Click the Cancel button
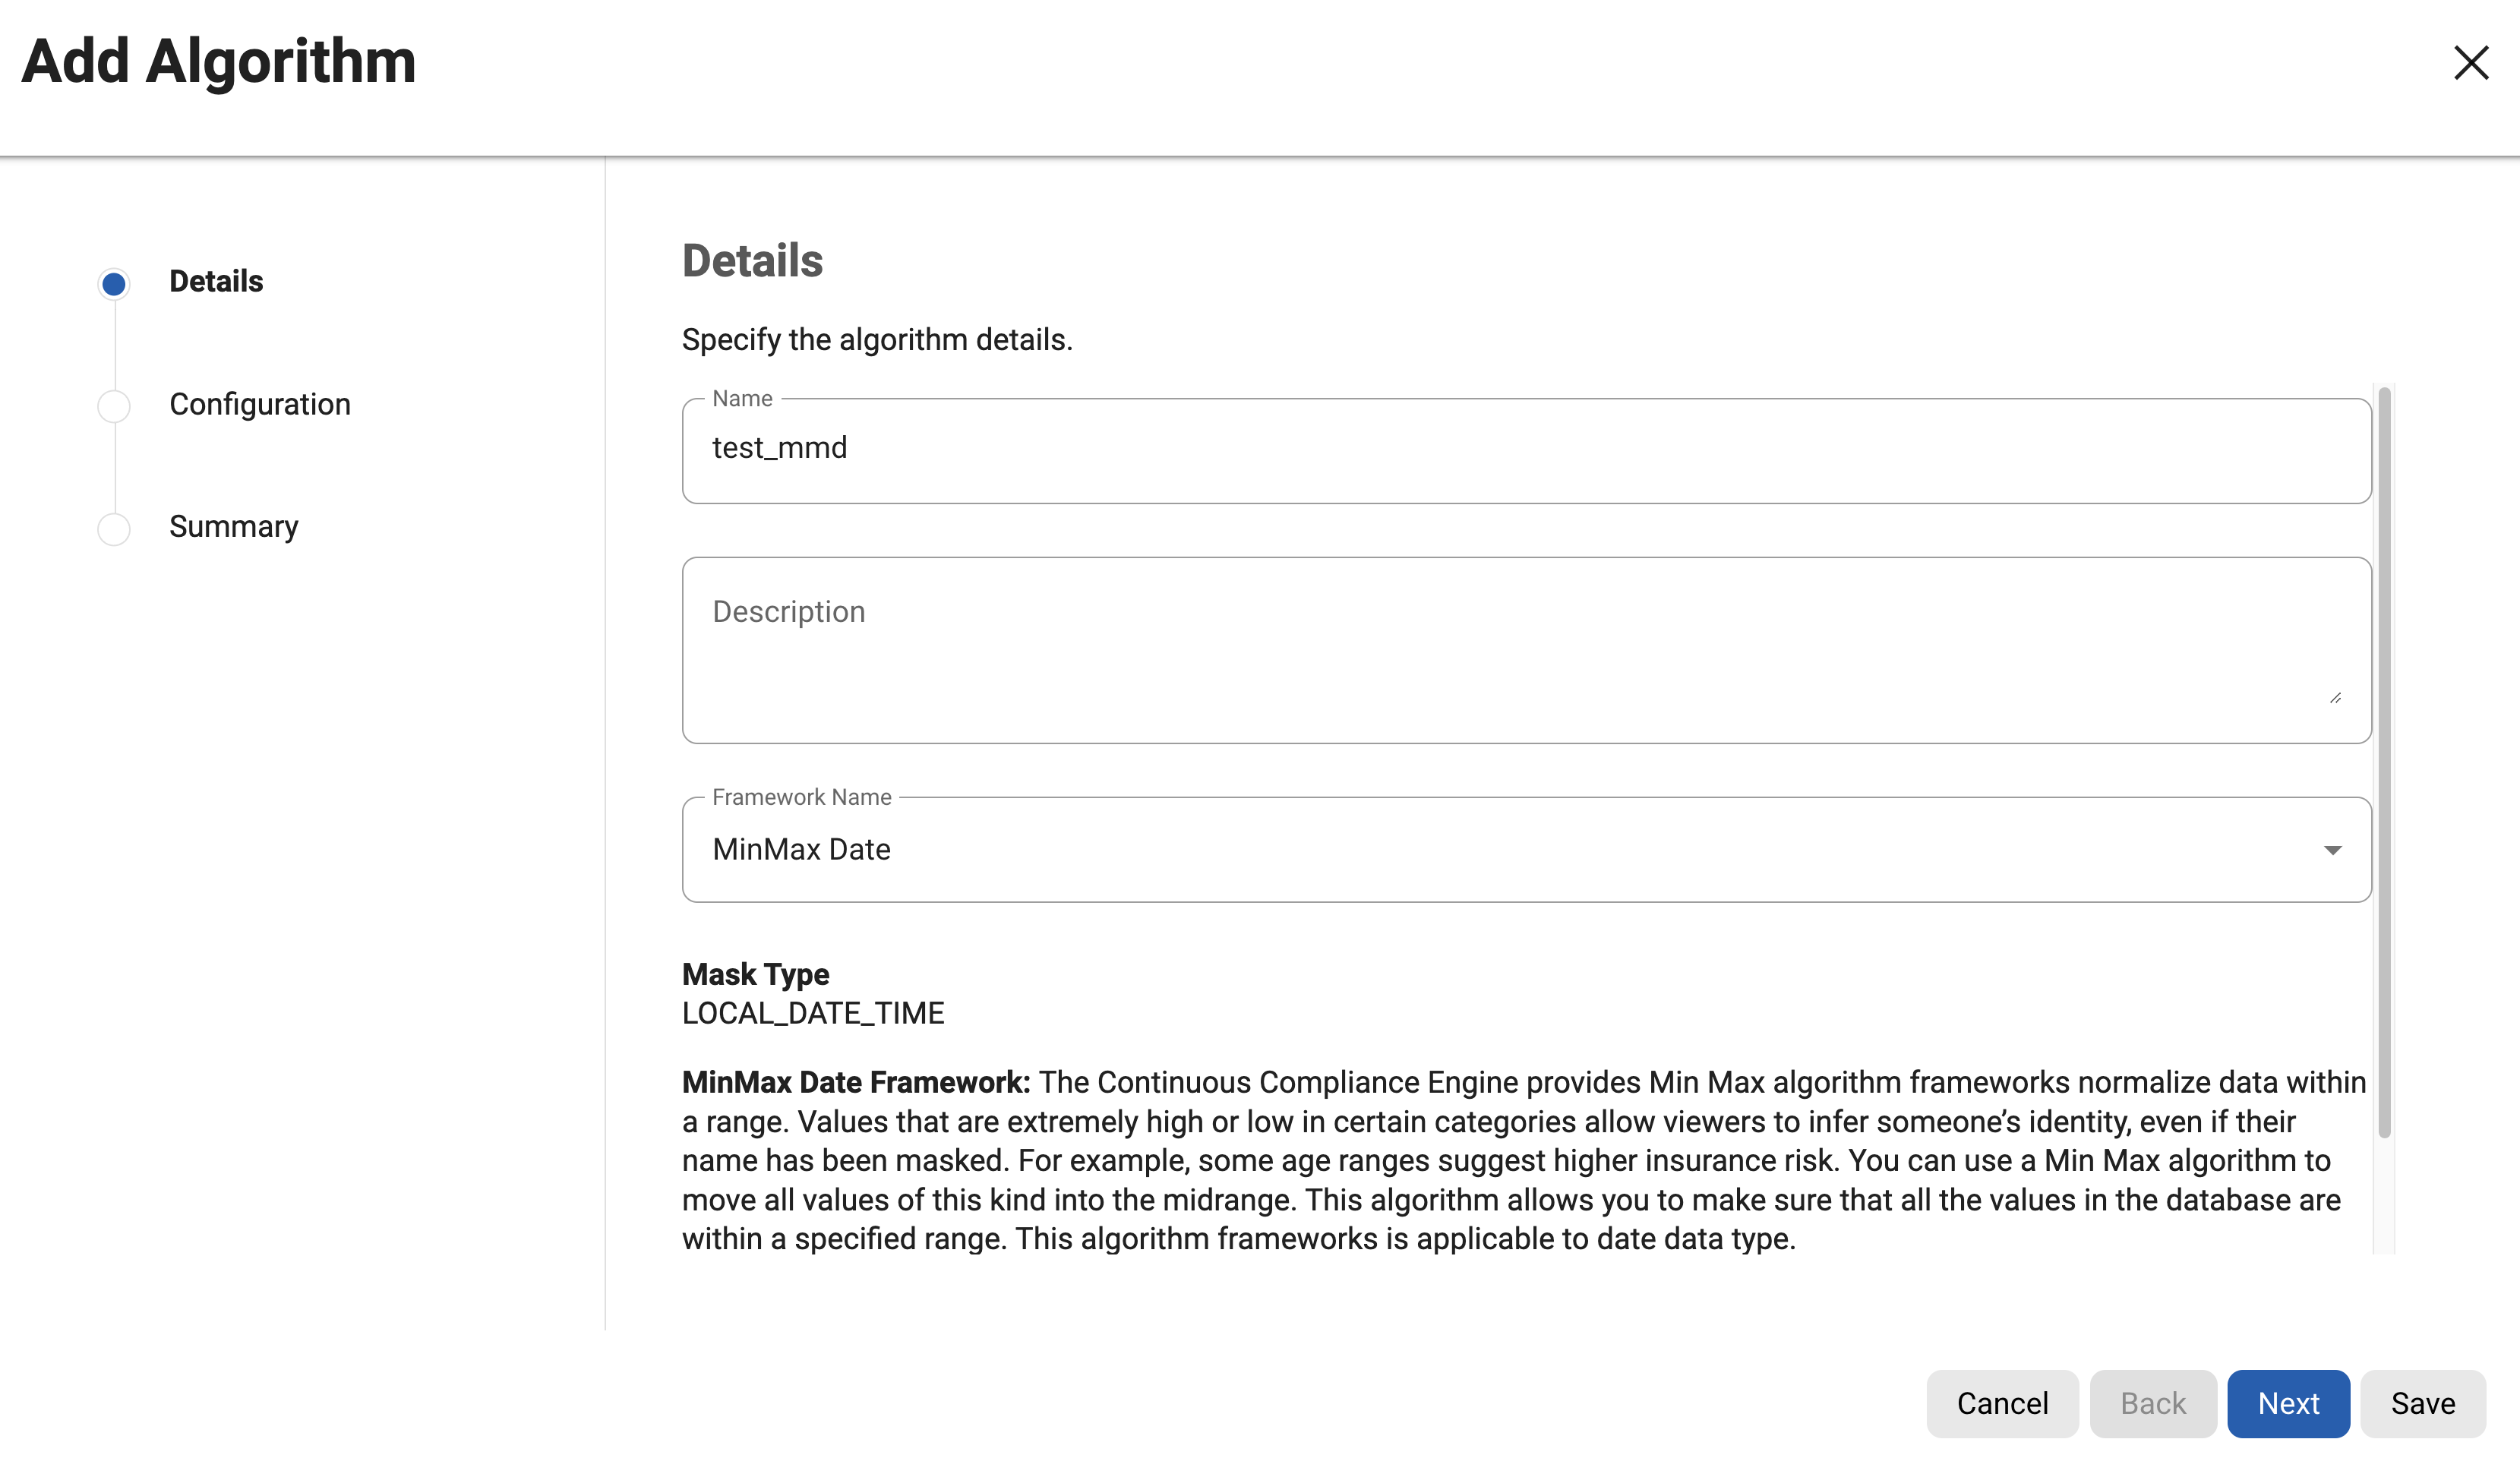2520x1458 pixels. click(2002, 1403)
